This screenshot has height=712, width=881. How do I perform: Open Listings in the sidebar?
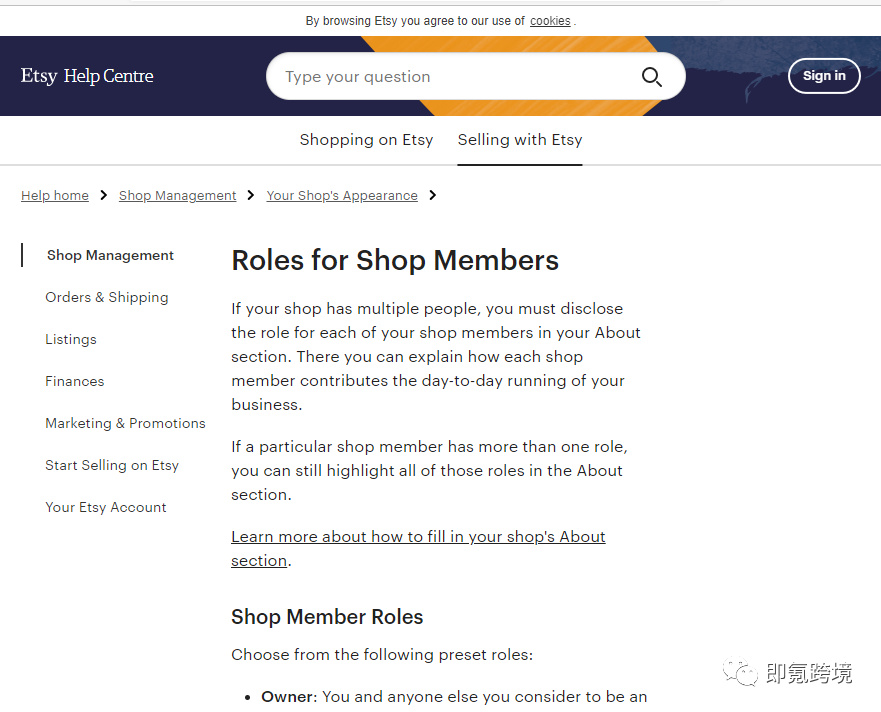click(x=71, y=340)
